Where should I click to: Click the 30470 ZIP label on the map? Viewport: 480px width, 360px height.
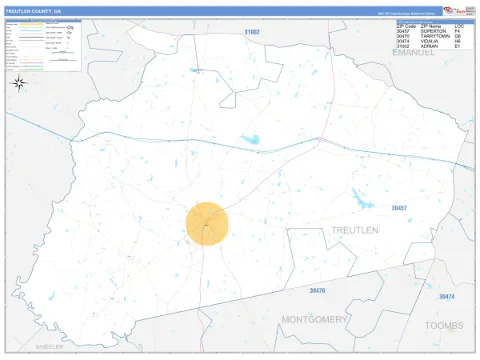317,291
